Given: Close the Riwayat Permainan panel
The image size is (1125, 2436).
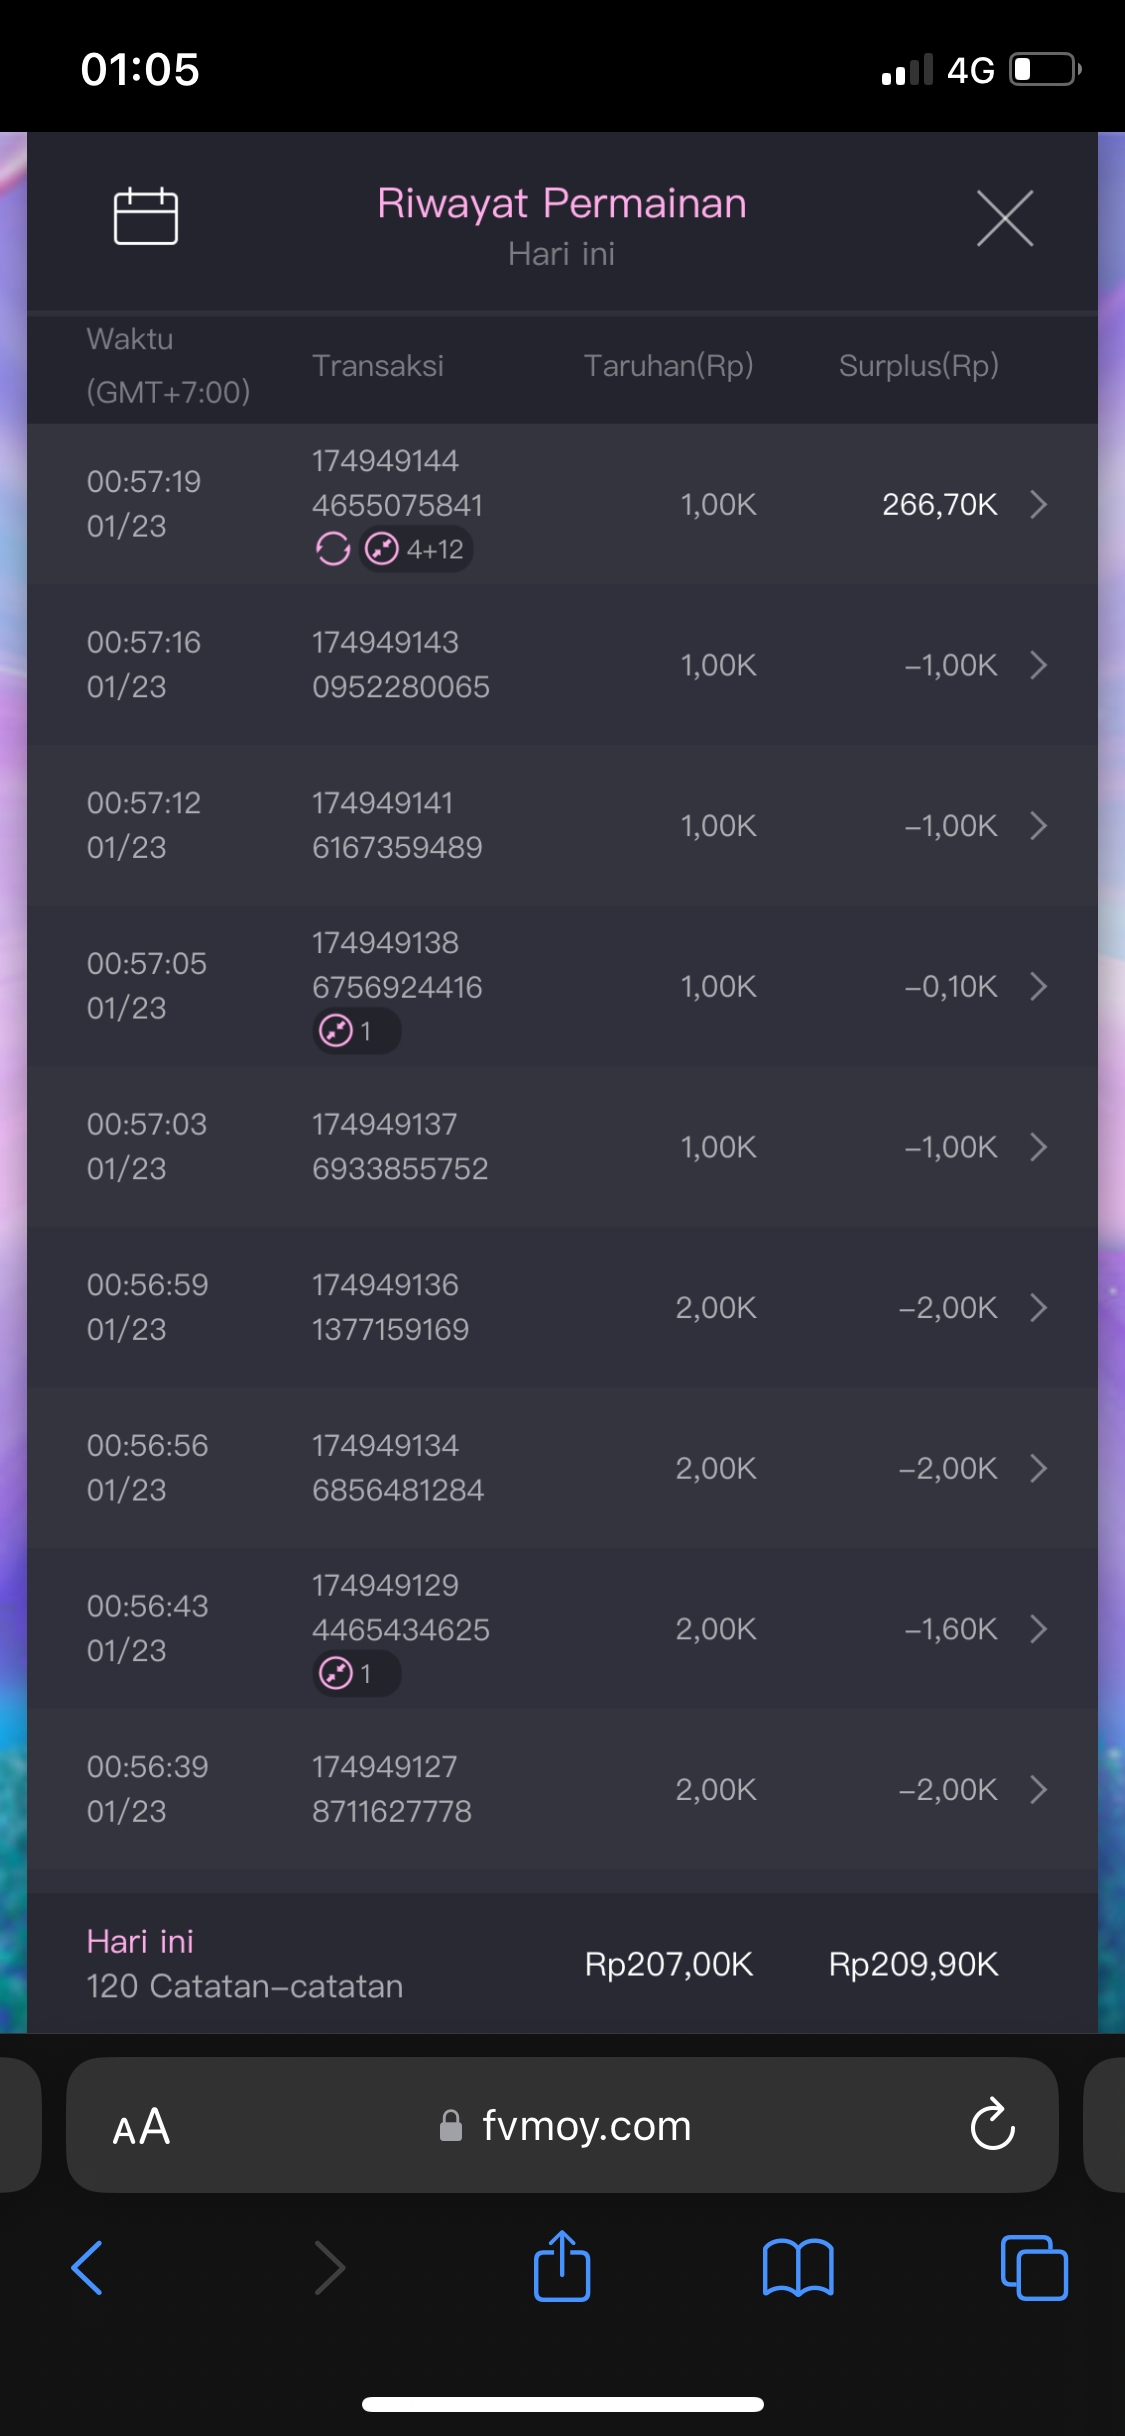Looking at the screenshot, I should (x=1004, y=218).
